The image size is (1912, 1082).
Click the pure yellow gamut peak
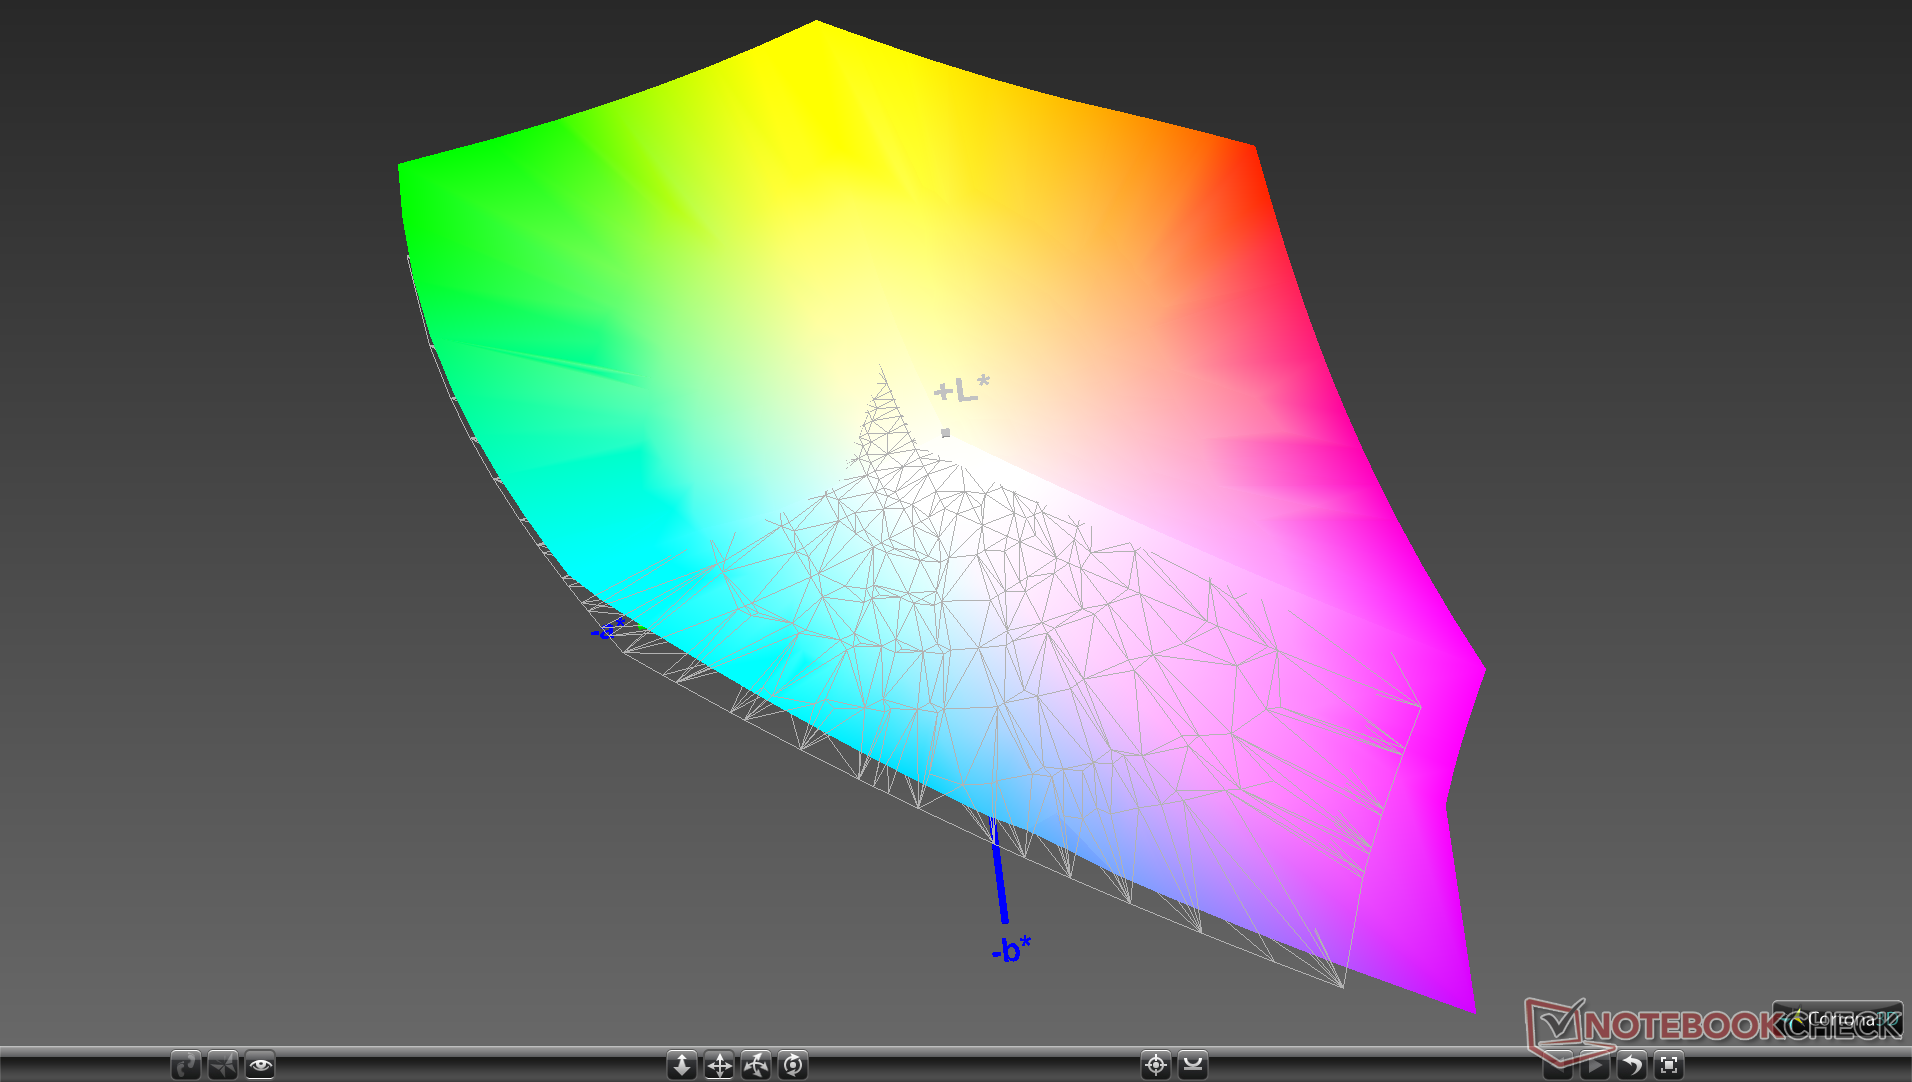point(817,23)
